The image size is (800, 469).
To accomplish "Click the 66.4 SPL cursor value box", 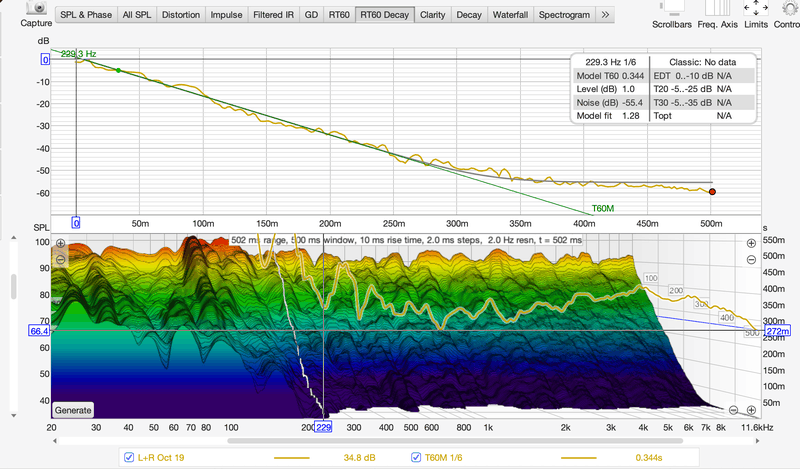I will coord(39,331).
